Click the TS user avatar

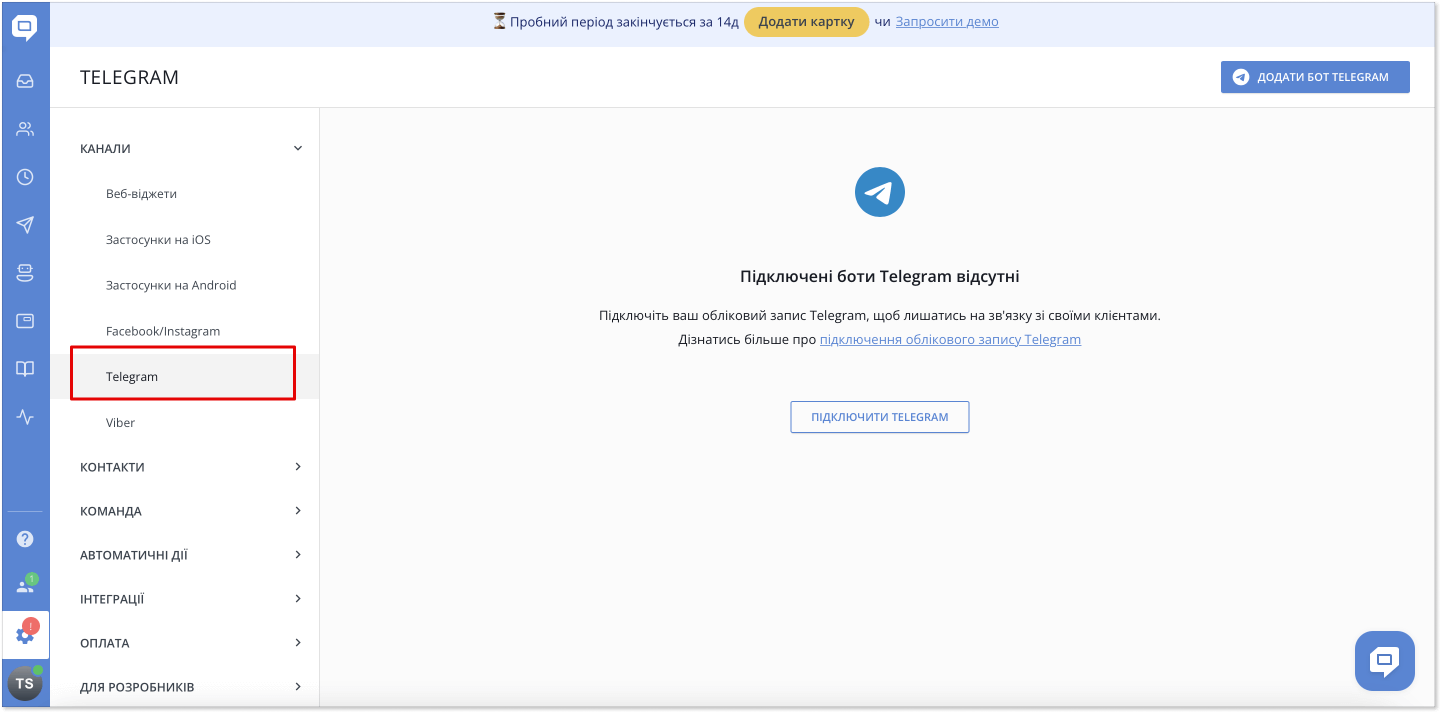(25, 683)
